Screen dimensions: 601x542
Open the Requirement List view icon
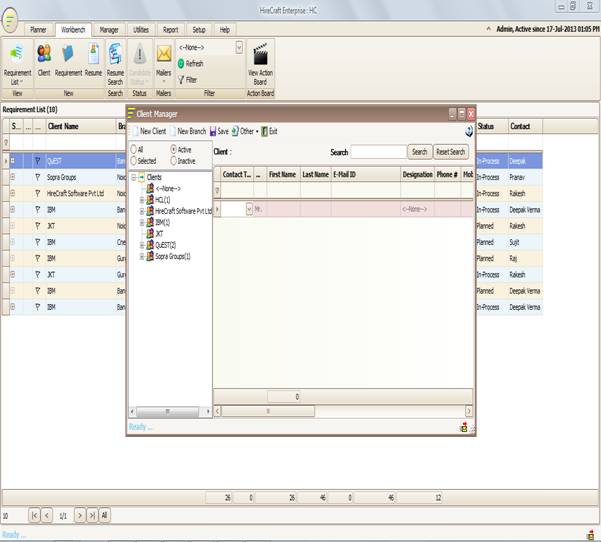tap(17, 54)
